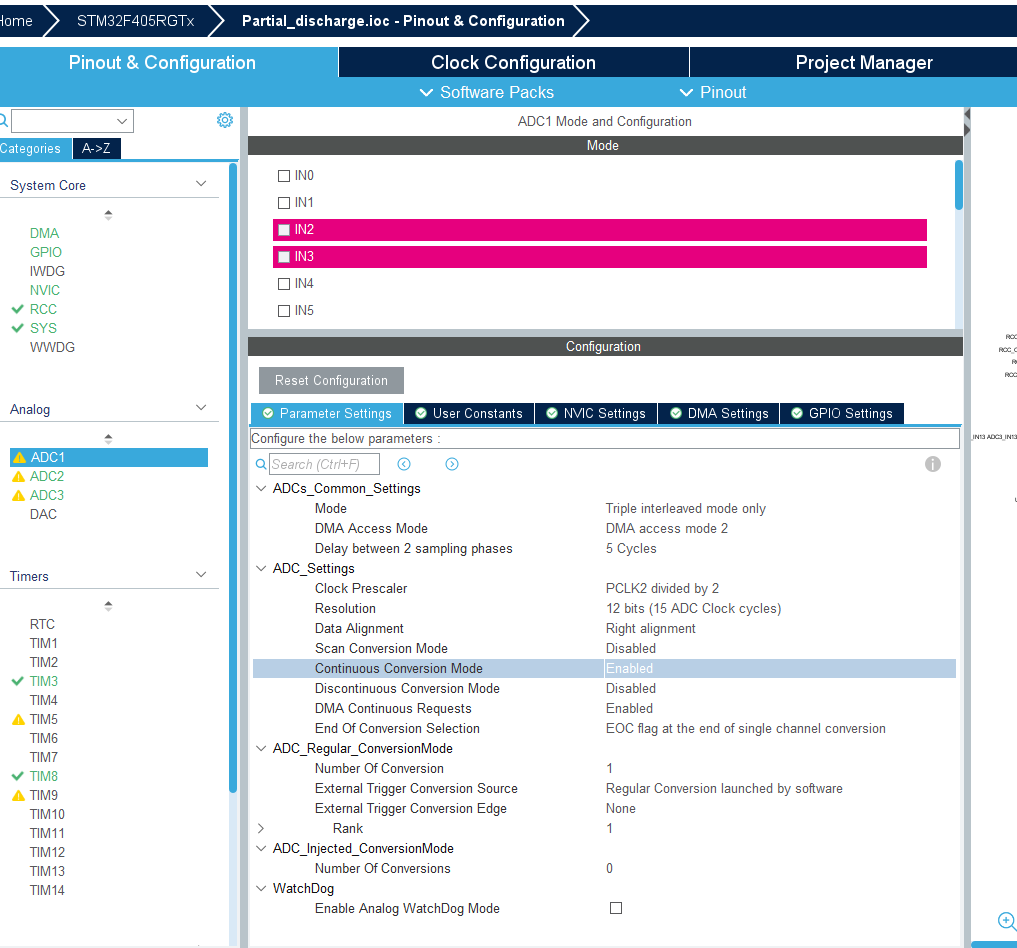Toggle the highlighted IN3 checkbox
The width and height of the screenshot is (1017, 948).
[x=283, y=257]
